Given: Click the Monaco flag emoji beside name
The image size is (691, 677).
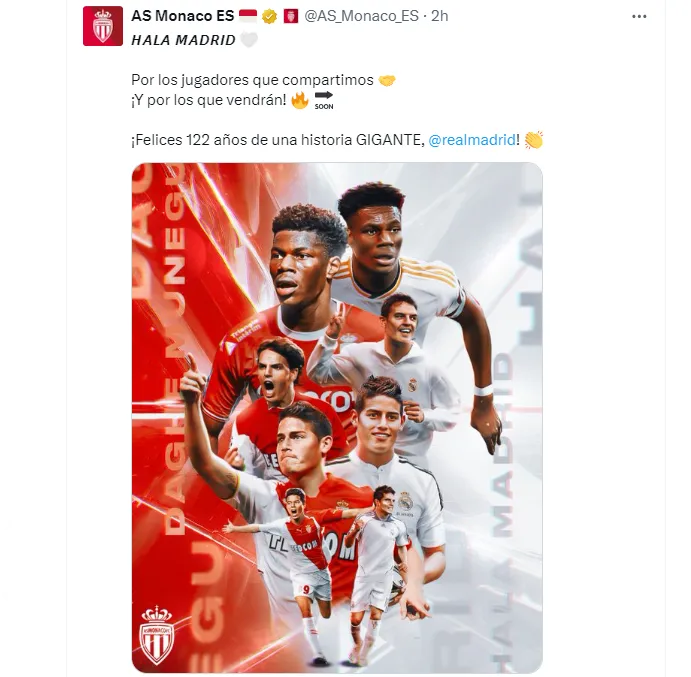Looking at the screenshot, I should tap(248, 16).
